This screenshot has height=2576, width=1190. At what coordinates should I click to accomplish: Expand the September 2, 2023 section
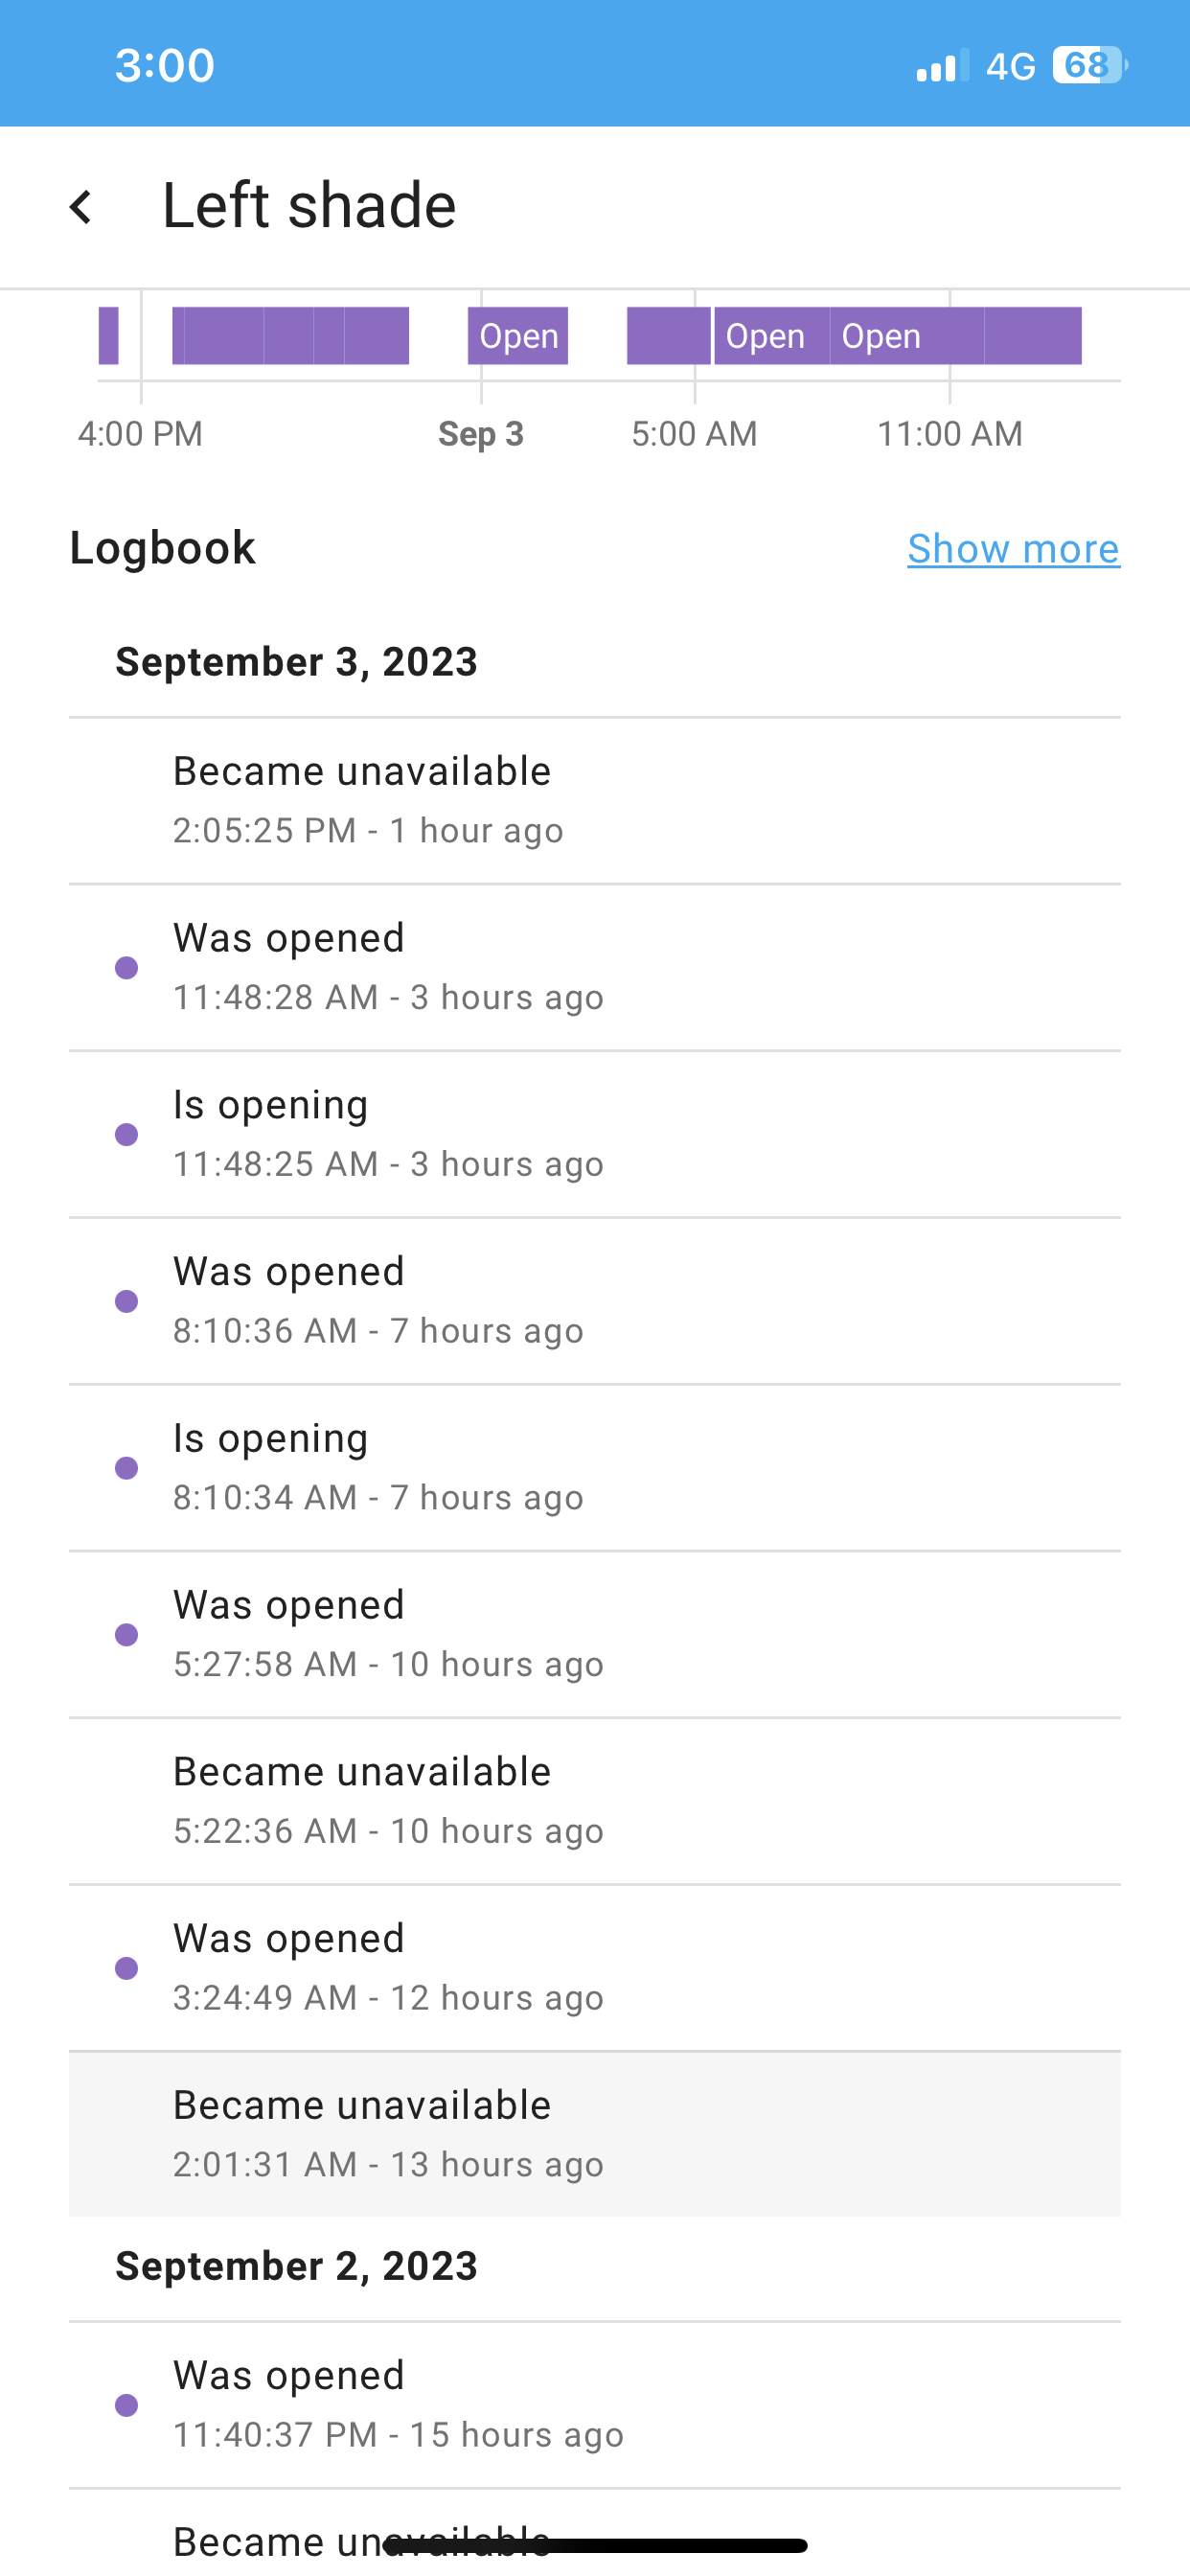click(x=296, y=2265)
